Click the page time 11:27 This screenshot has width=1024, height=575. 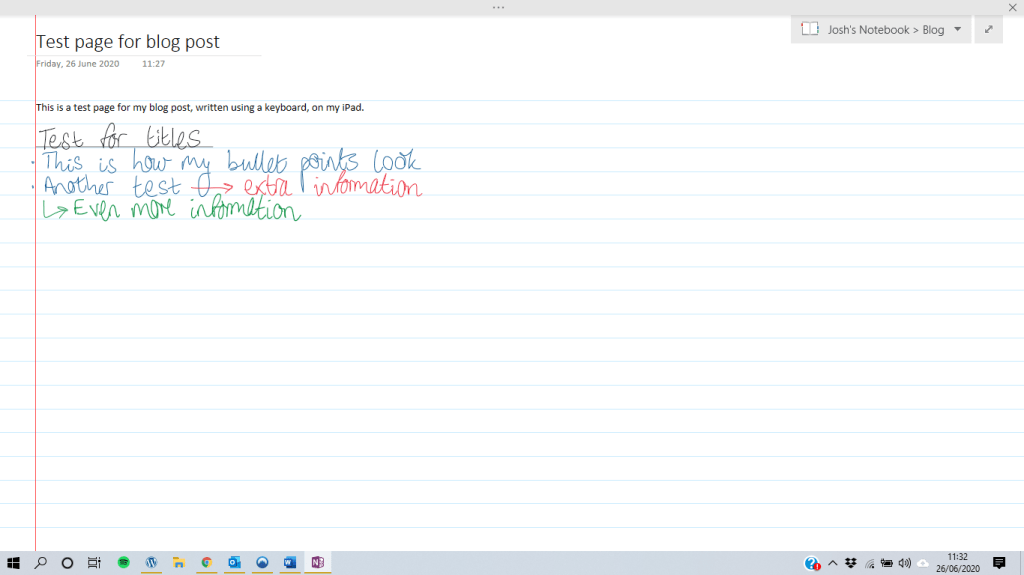[x=153, y=64]
